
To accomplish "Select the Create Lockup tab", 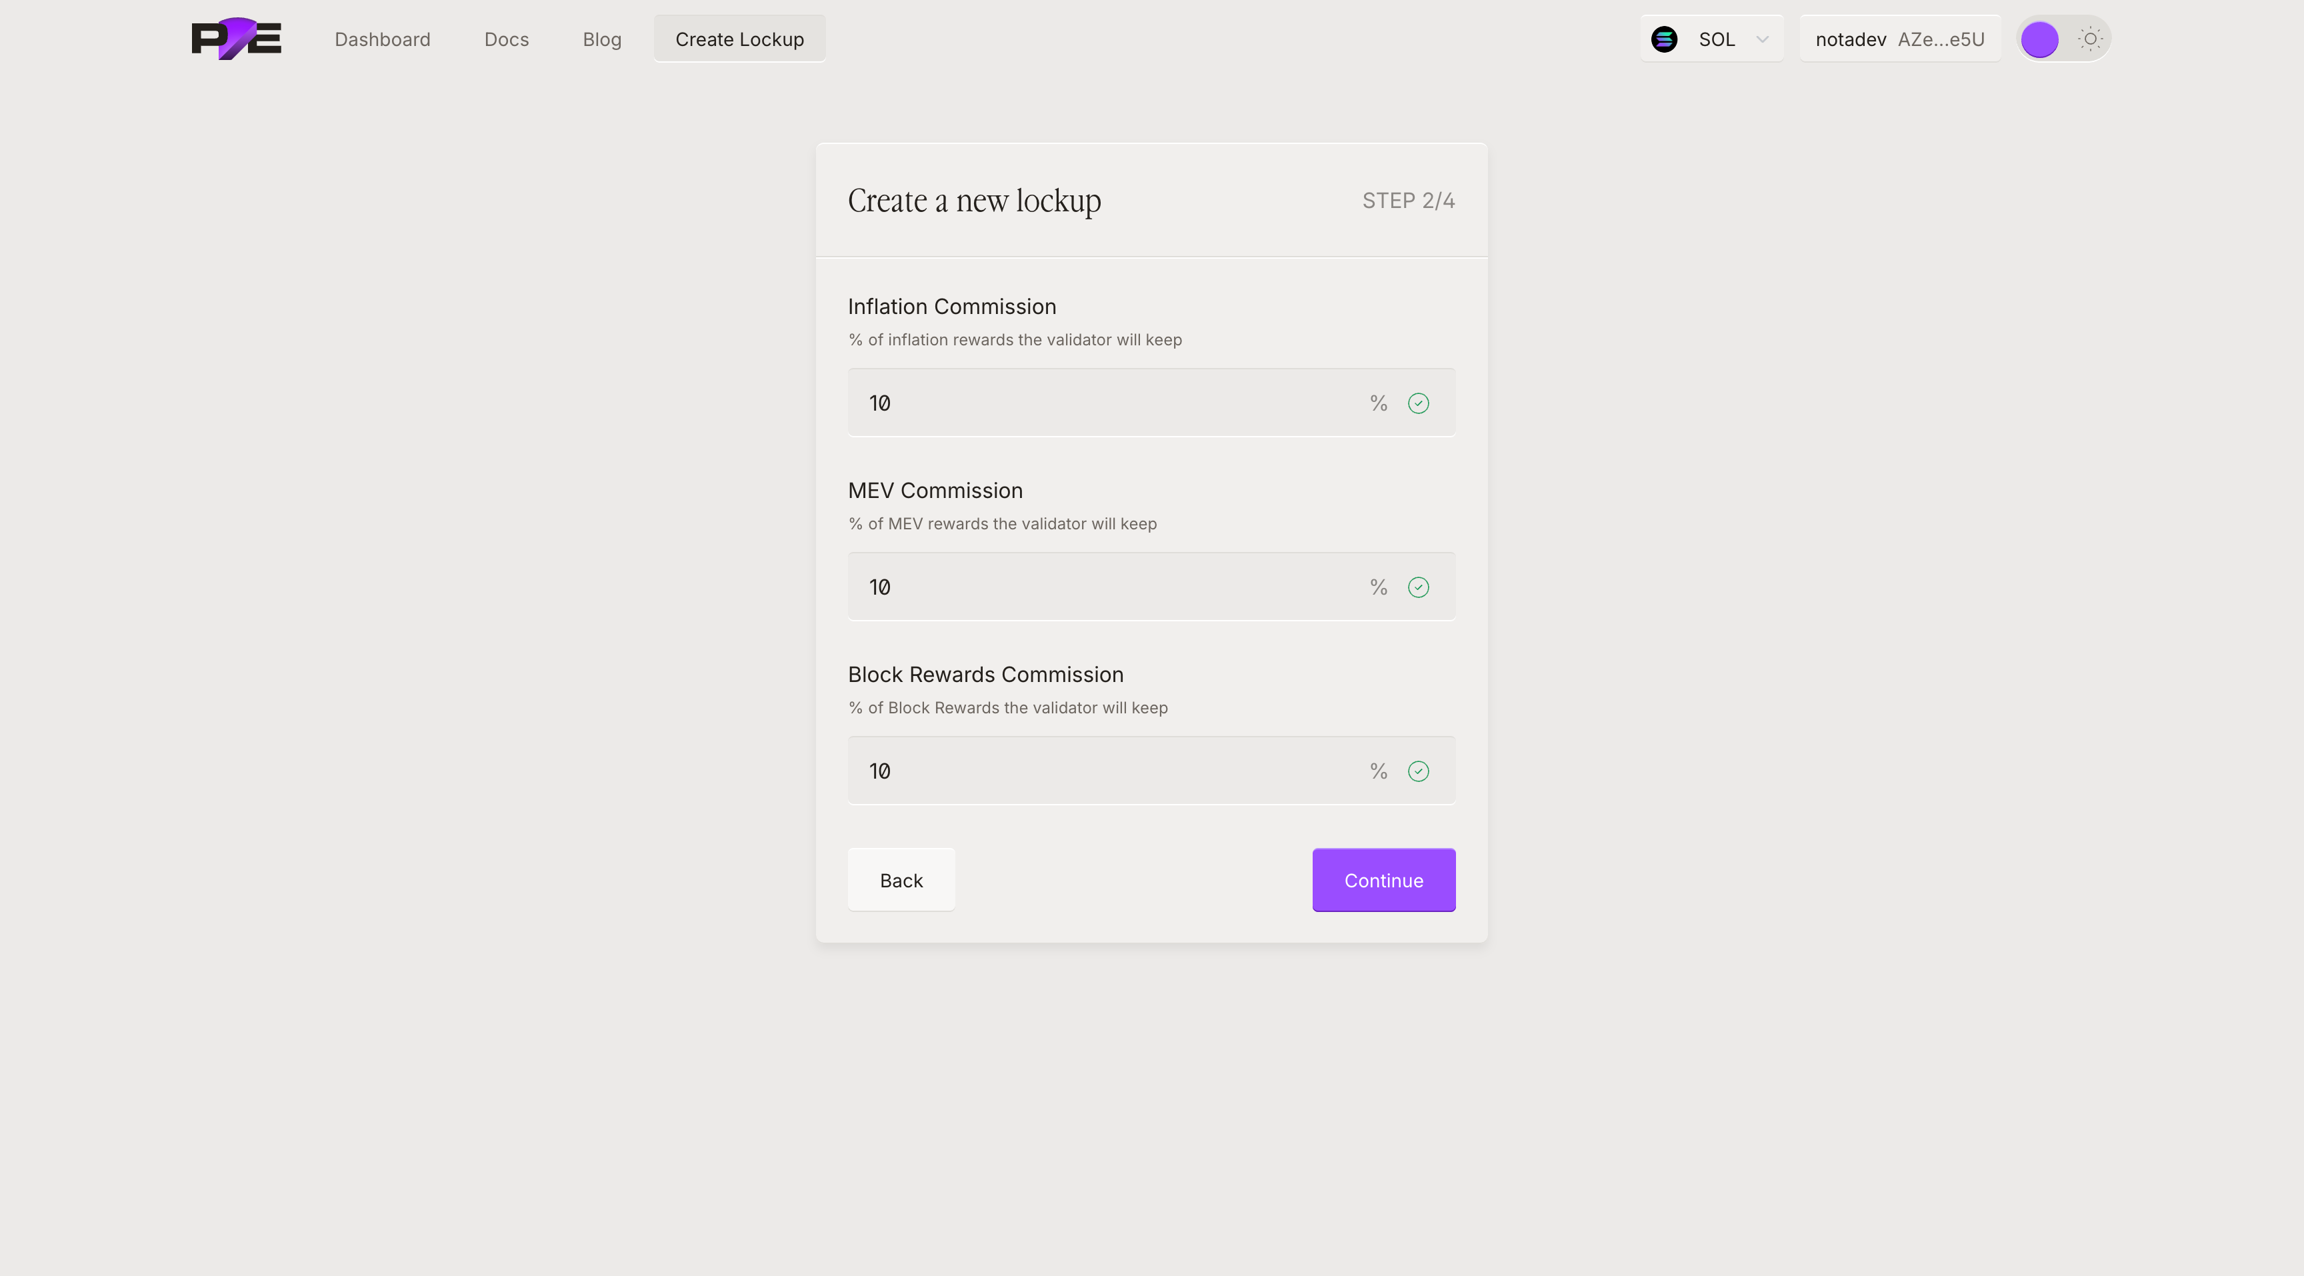I will coord(739,39).
